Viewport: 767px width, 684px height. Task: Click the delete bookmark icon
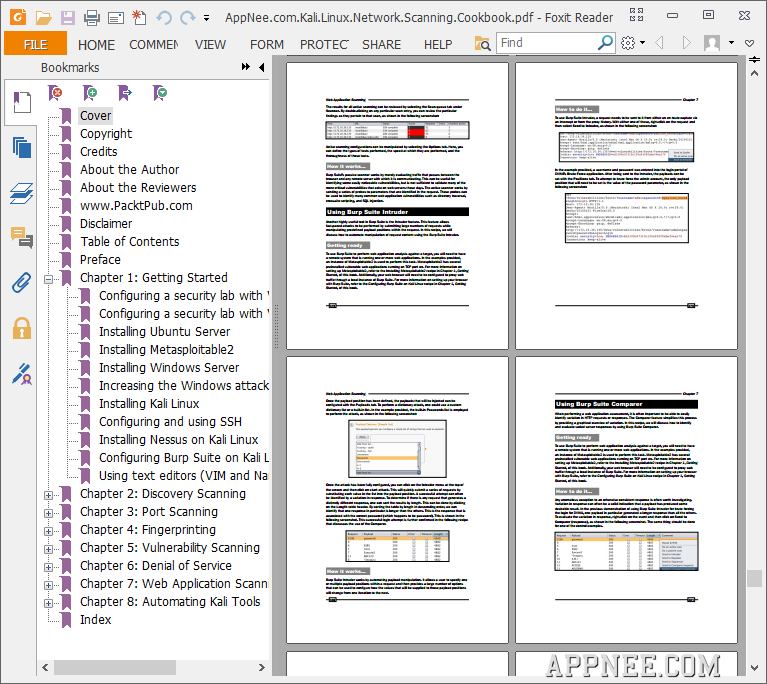[56, 92]
